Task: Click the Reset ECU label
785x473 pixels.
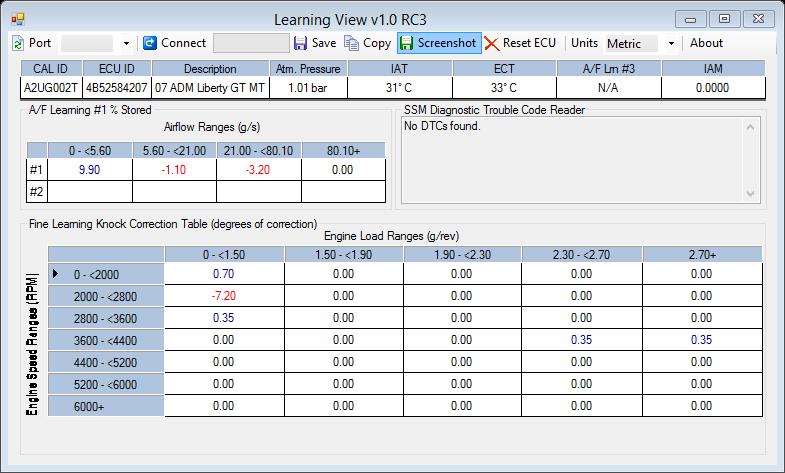Action: pyautogui.click(x=532, y=43)
